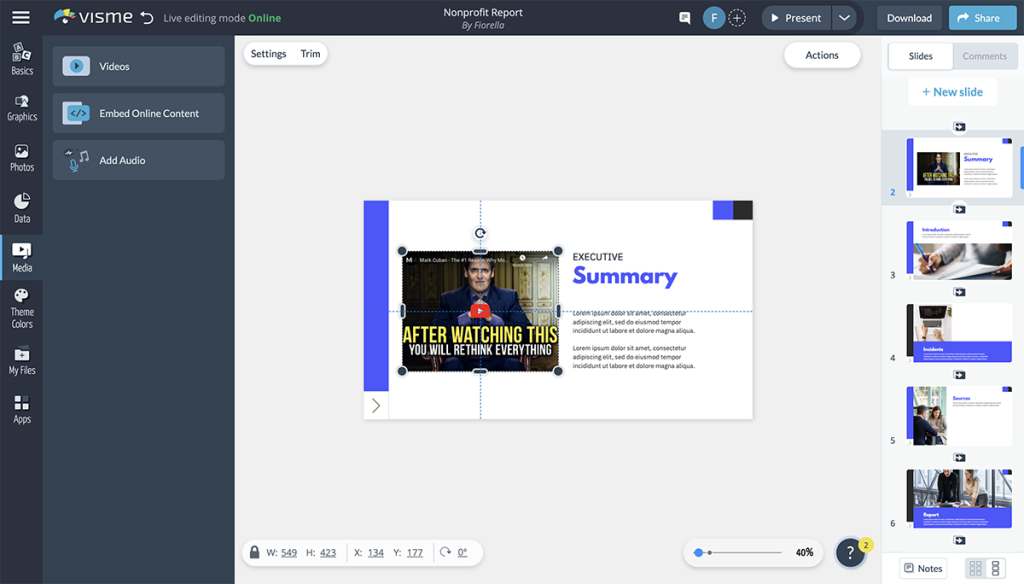Open the Present options chevron
This screenshot has width=1024, height=584.
point(845,17)
